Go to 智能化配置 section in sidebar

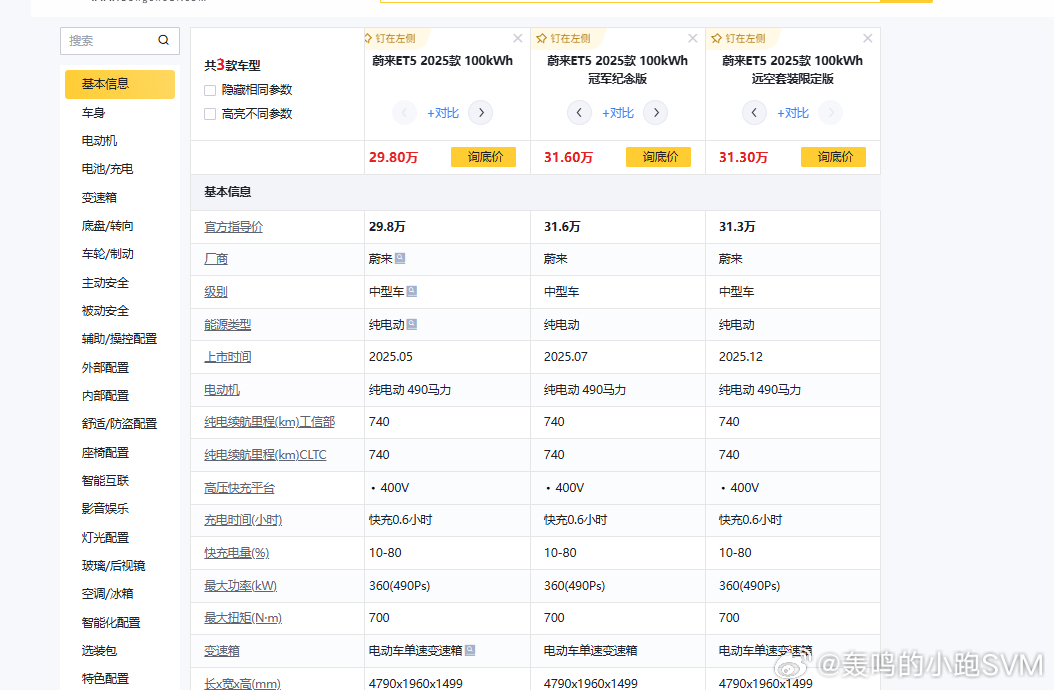(111, 622)
